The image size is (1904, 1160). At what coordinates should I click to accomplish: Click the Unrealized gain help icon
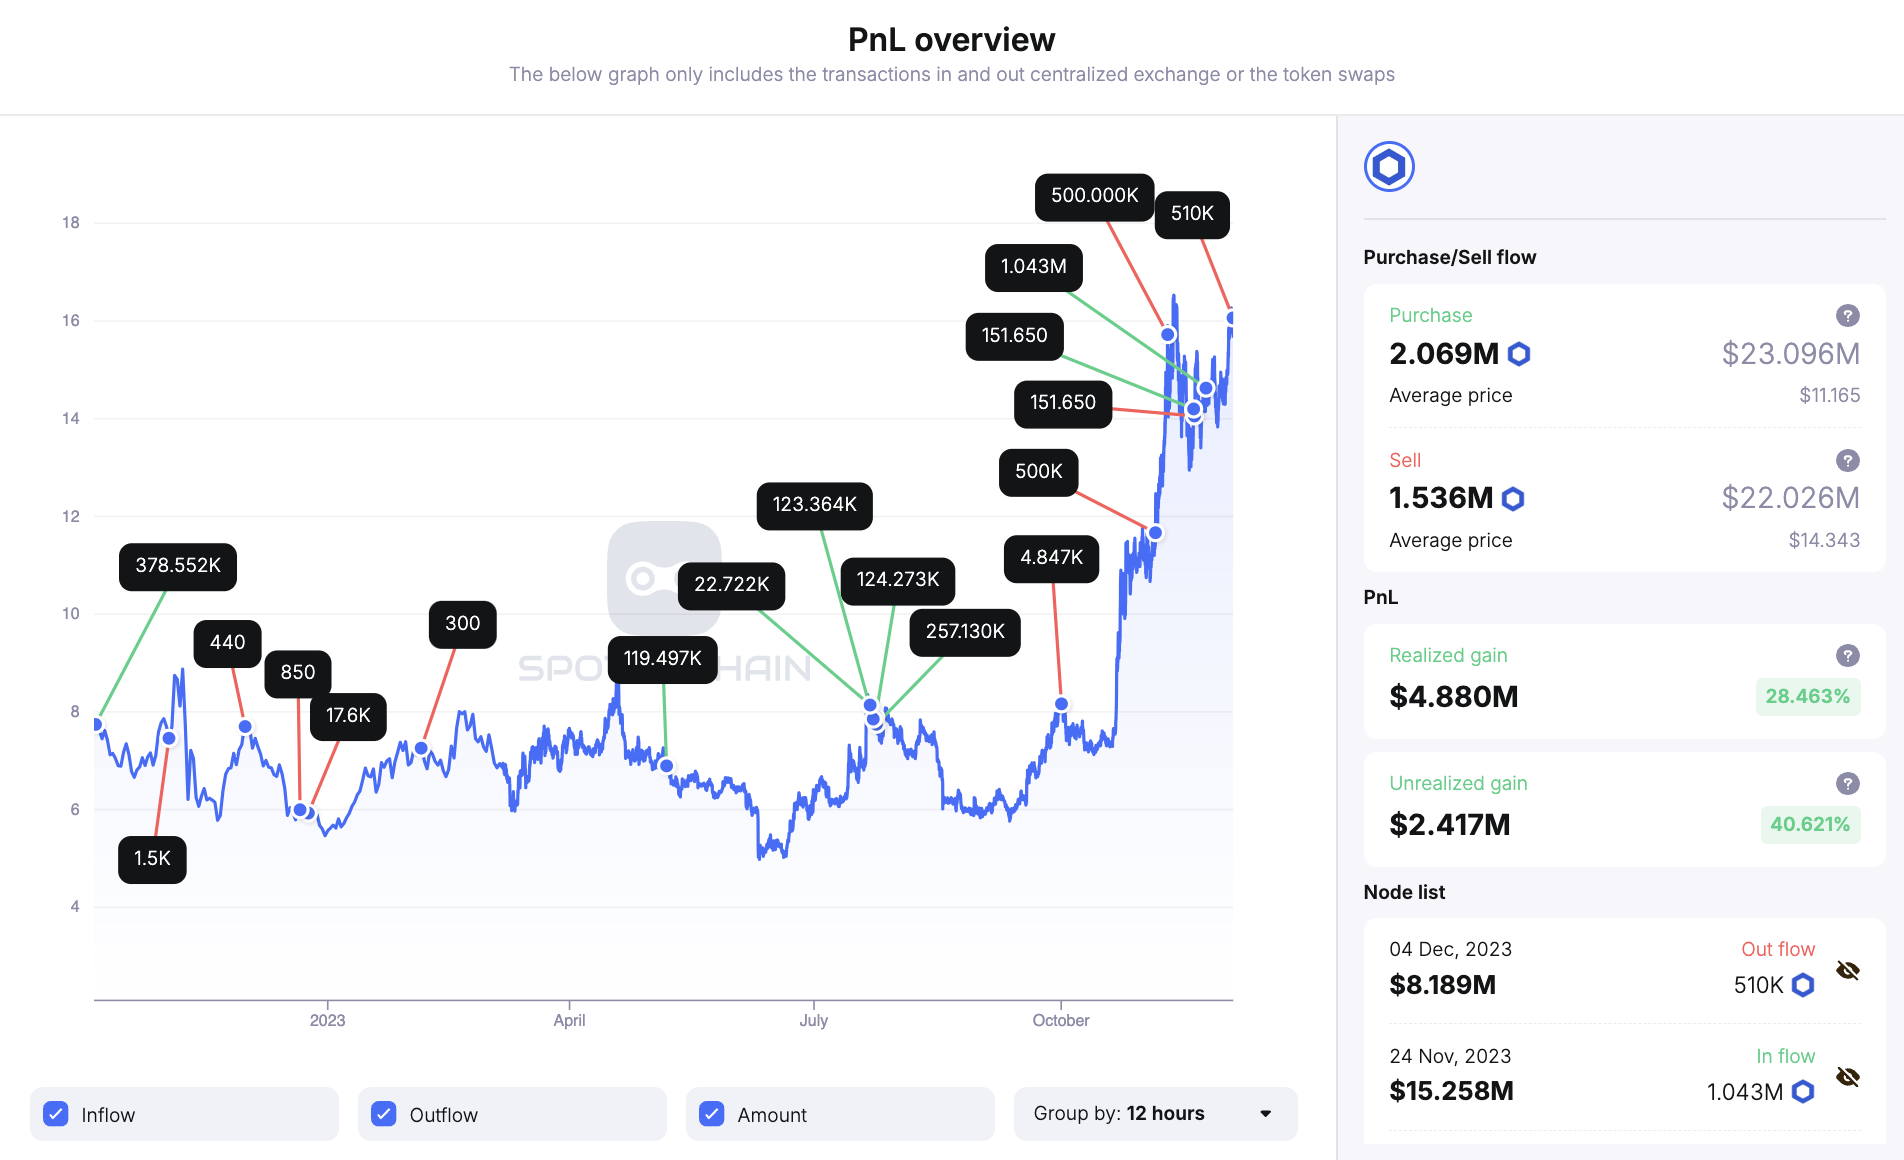pyautogui.click(x=1847, y=784)
